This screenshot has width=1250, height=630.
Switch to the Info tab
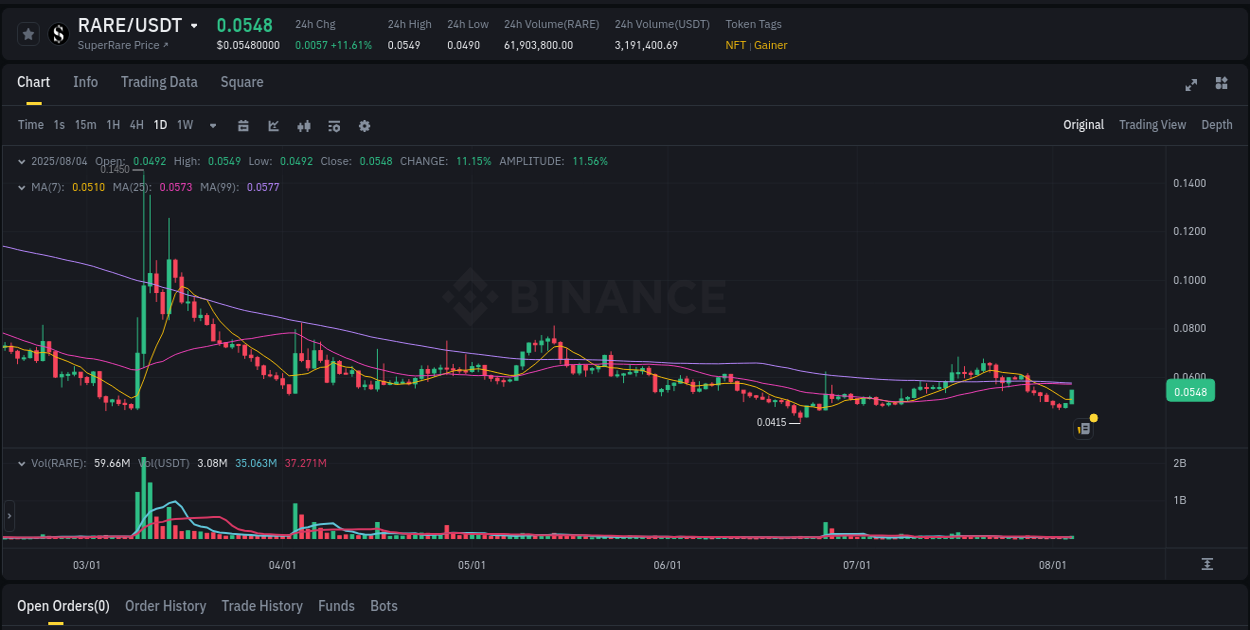(85, 82)
